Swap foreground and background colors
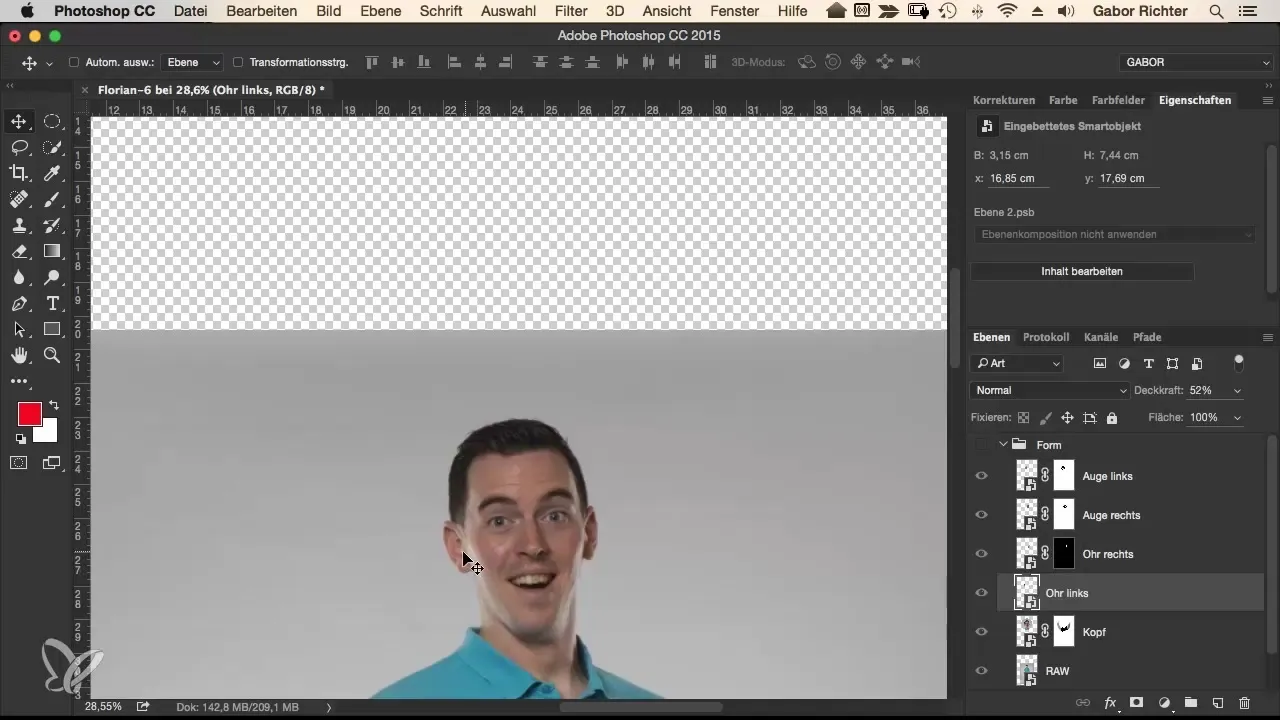The width and height of the screenshot is (1280, 720). click(53, 405)
